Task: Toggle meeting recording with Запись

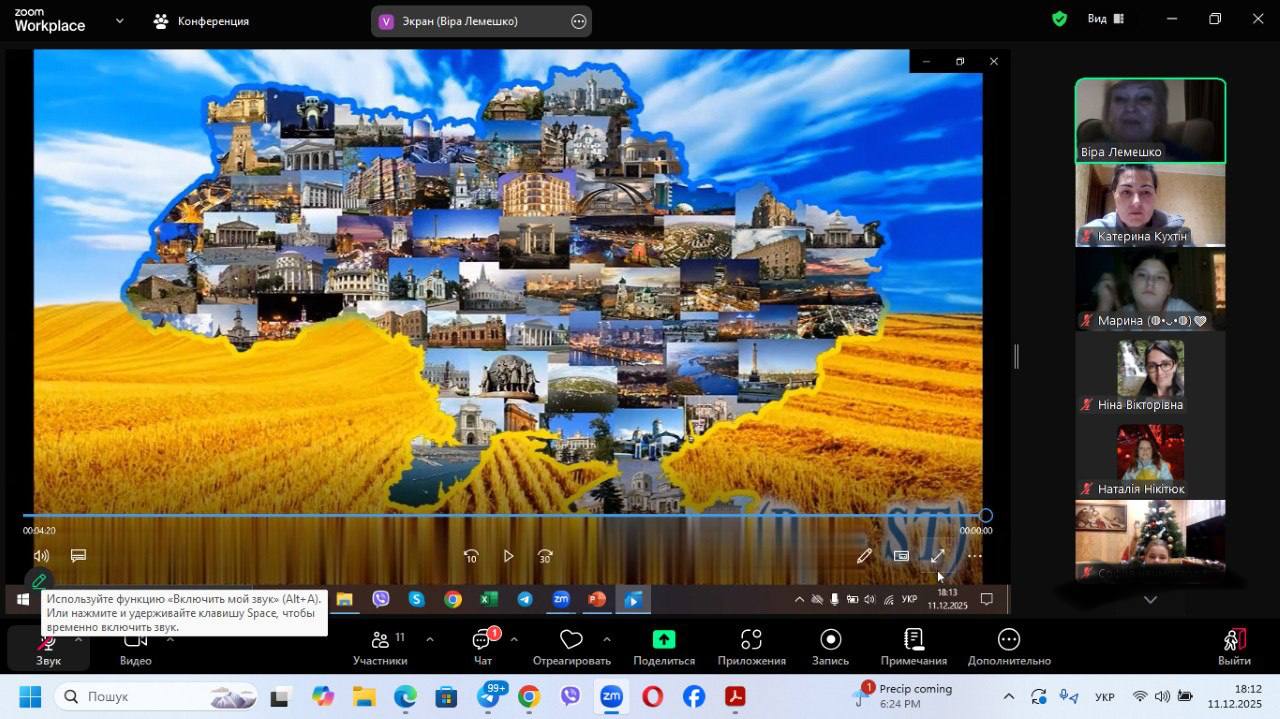Action: coord(830,646)
